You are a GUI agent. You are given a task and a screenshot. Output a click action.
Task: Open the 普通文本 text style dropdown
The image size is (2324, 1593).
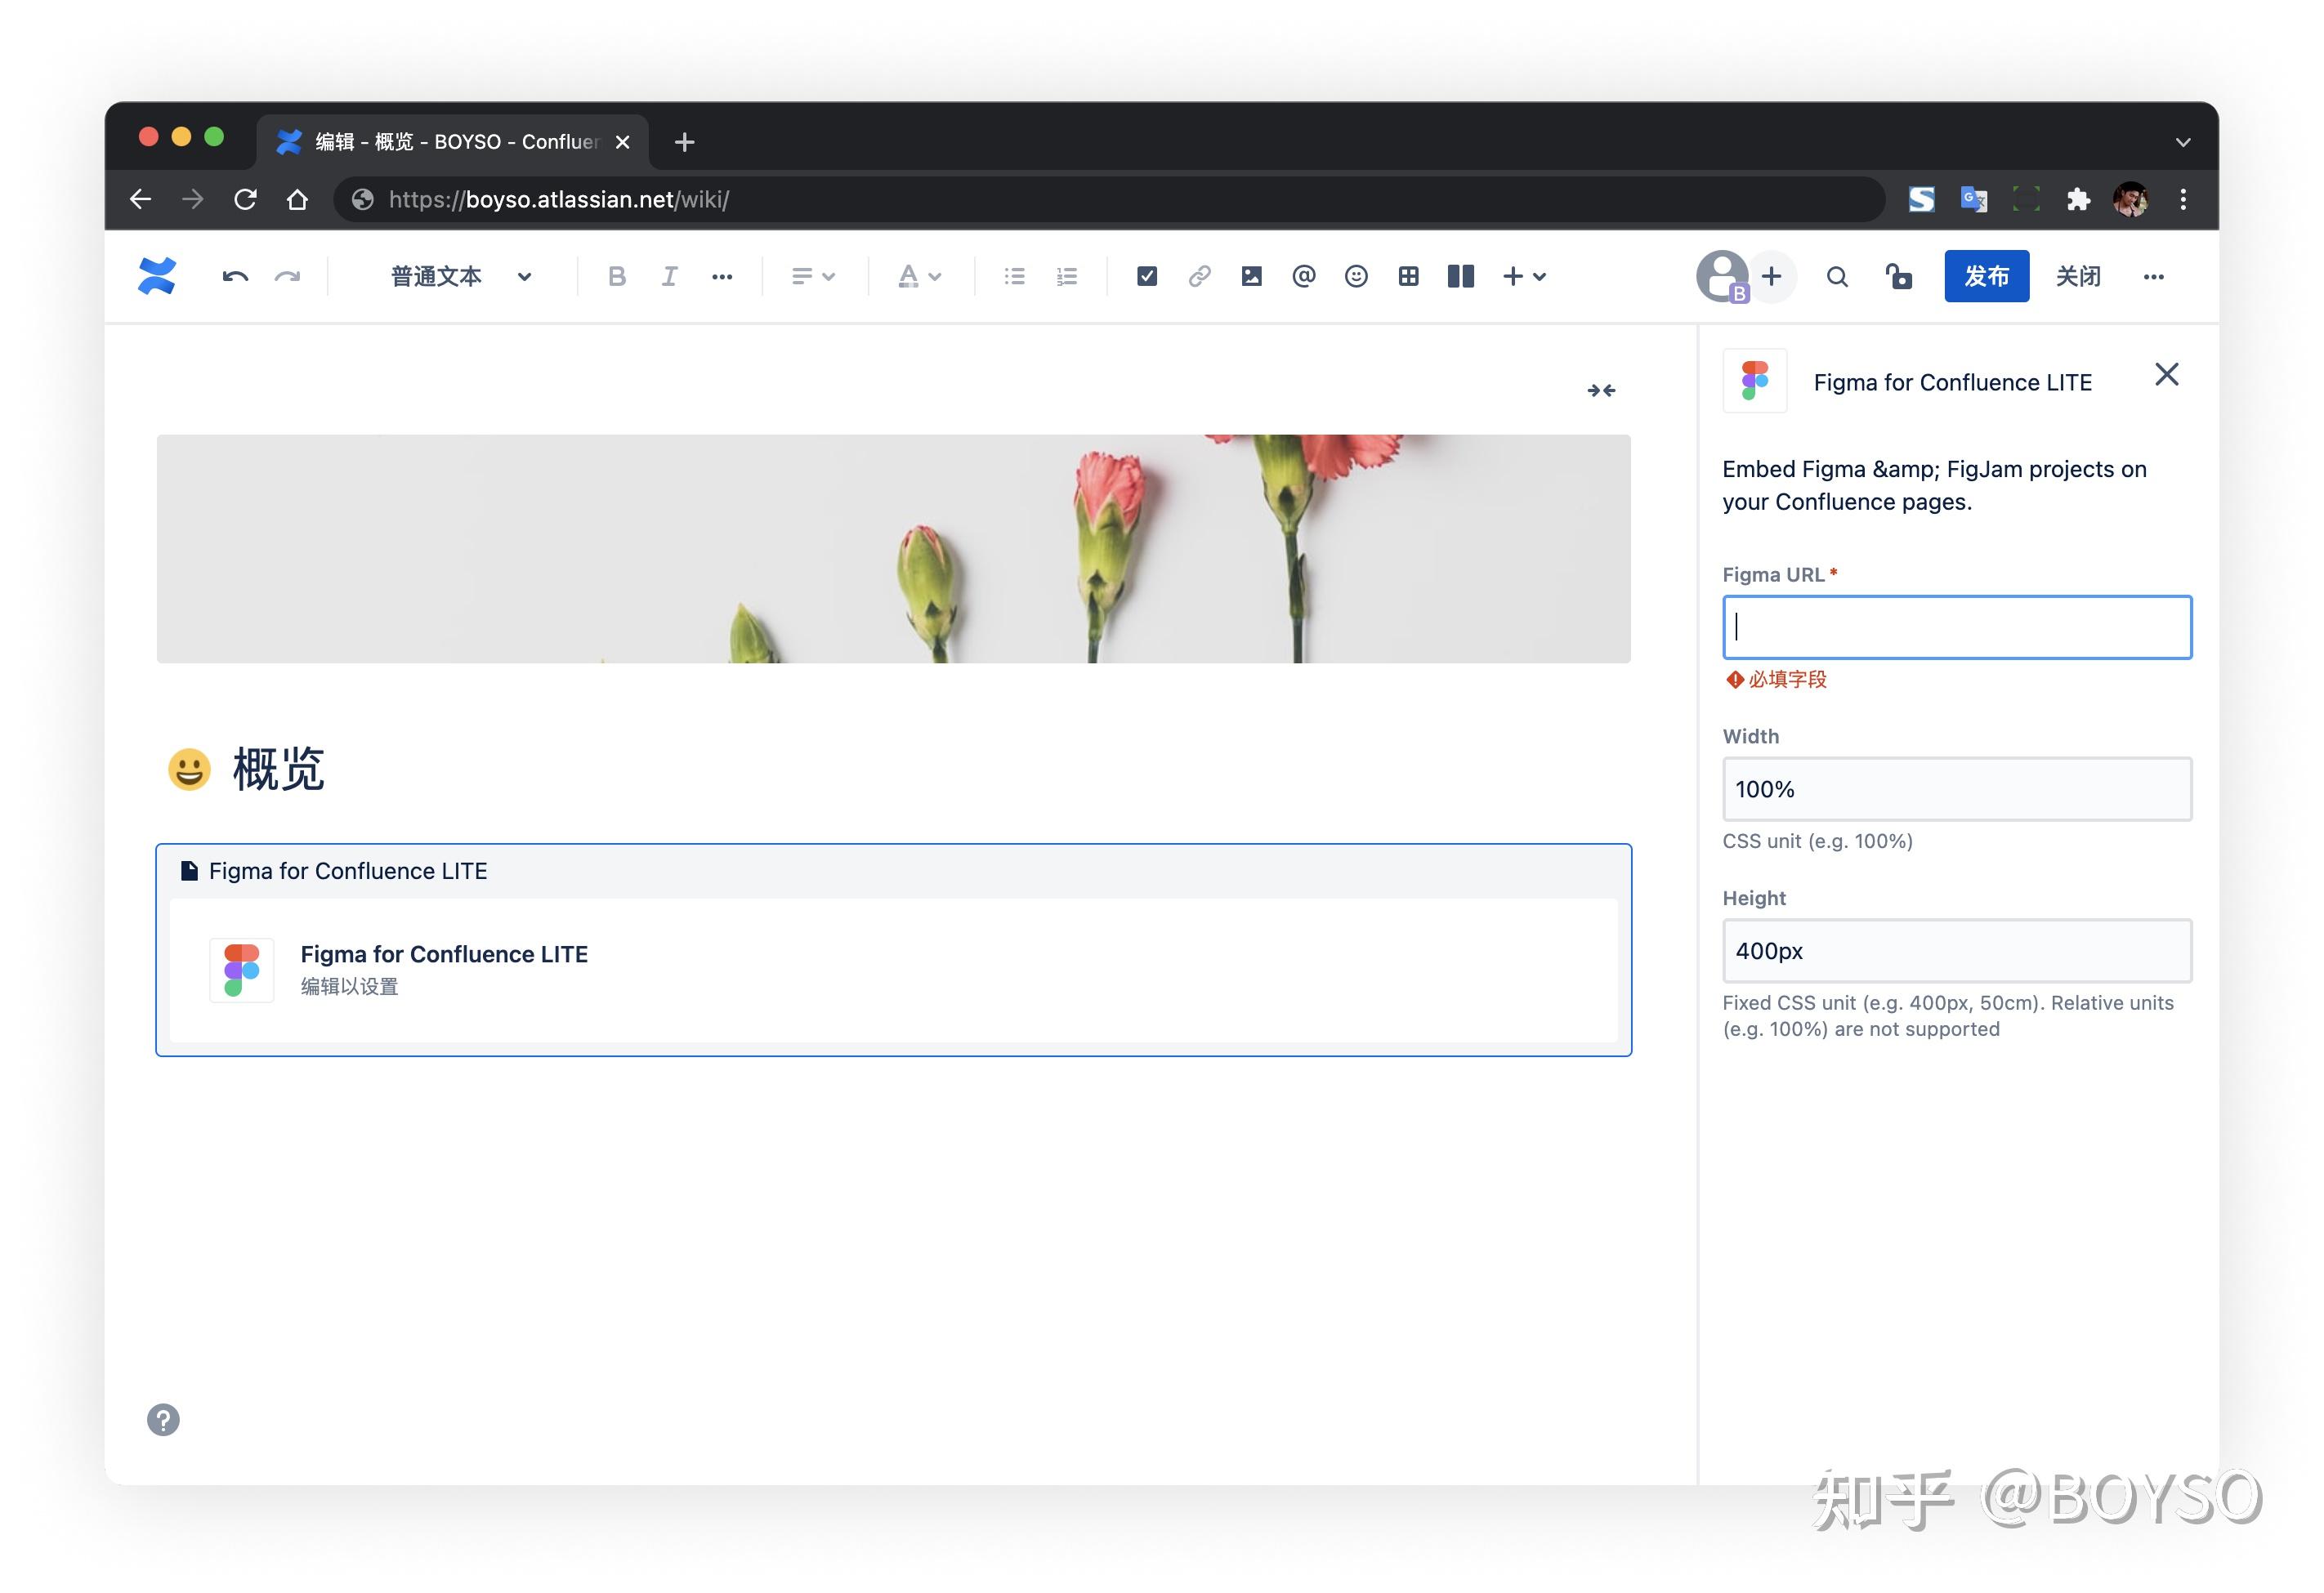[x=460, y=277]
